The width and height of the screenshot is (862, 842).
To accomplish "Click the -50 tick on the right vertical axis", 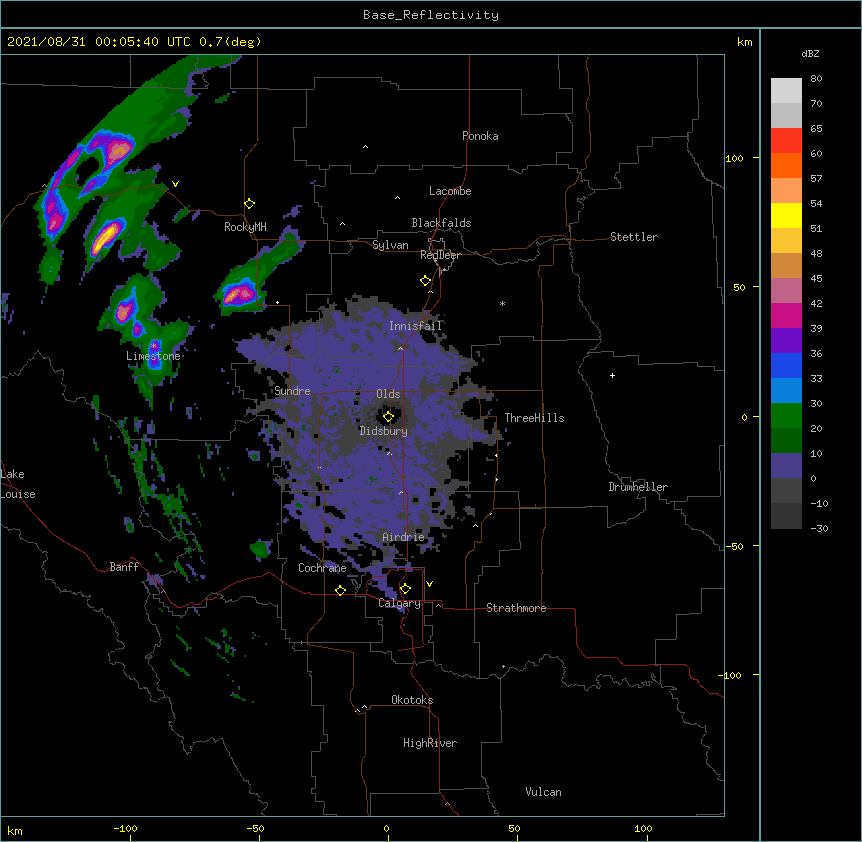I will tap(734, 546).
